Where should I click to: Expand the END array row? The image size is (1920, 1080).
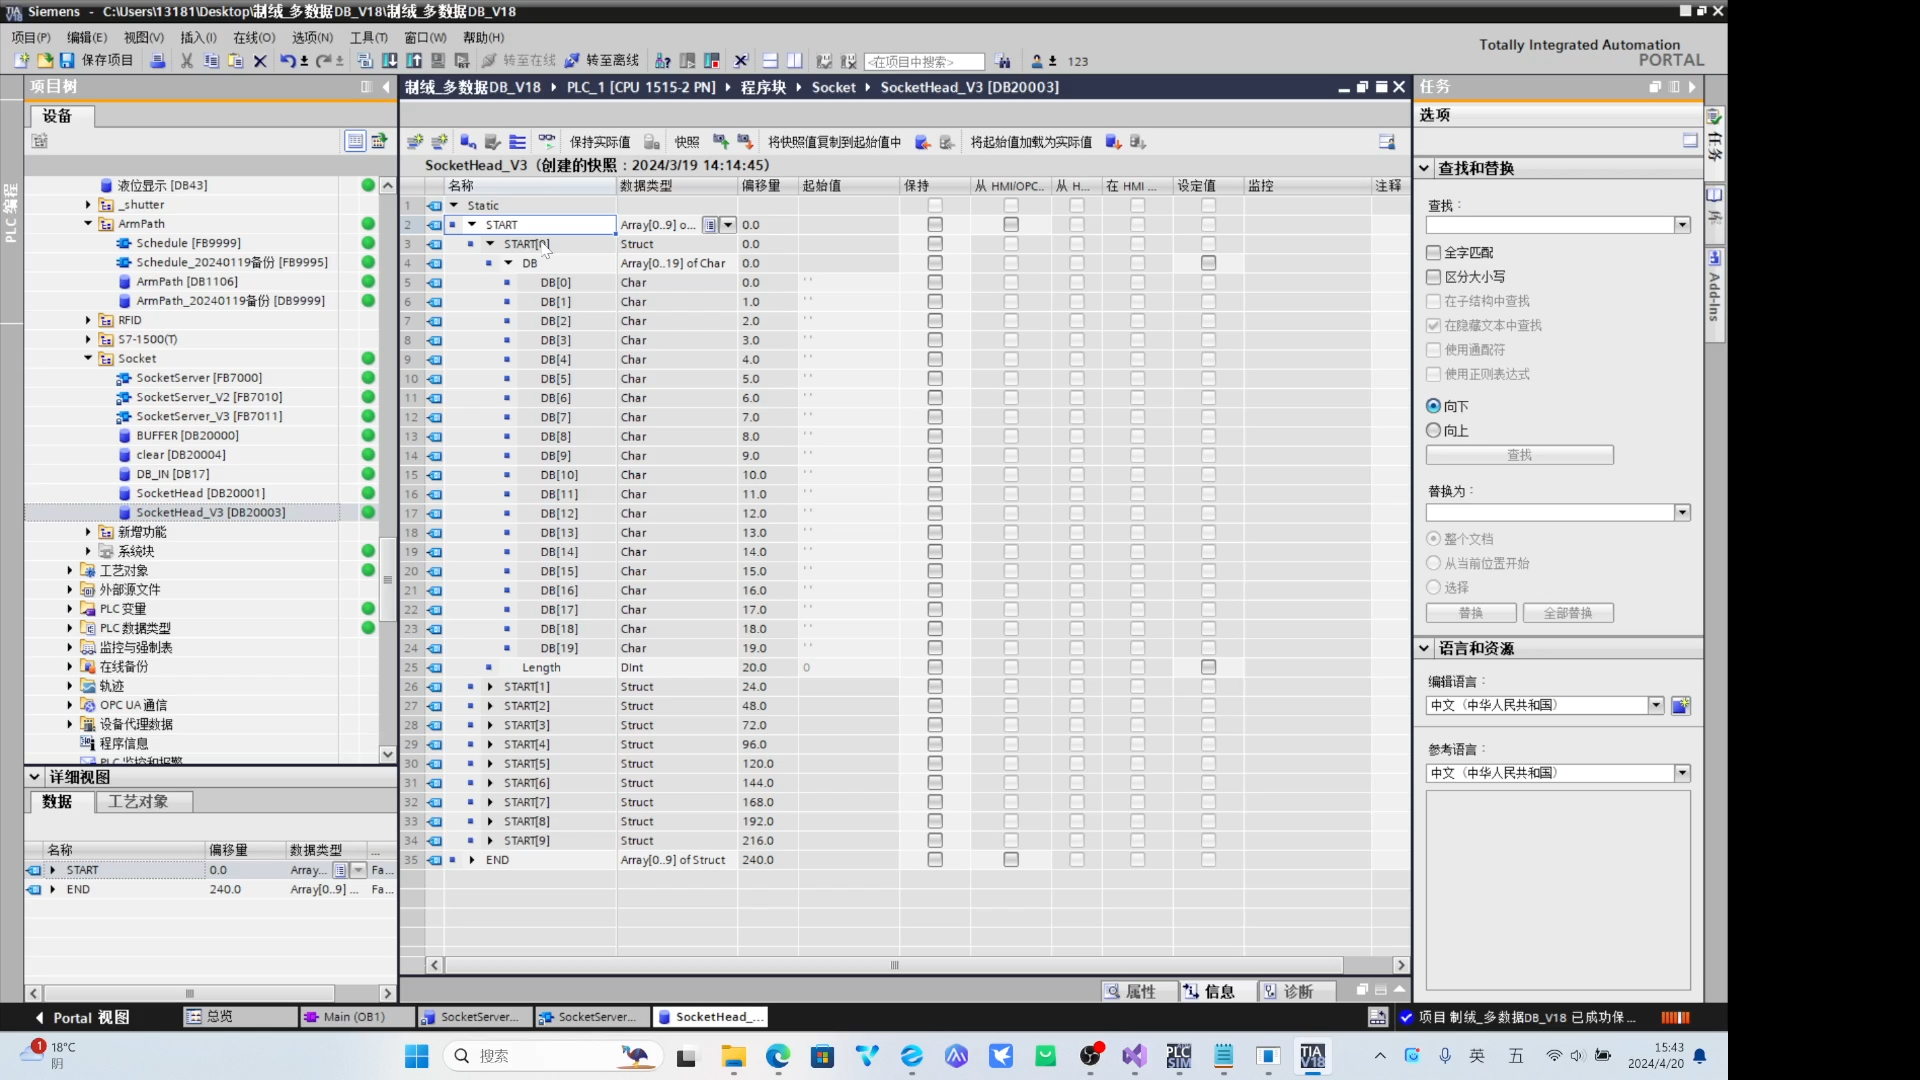472,860
